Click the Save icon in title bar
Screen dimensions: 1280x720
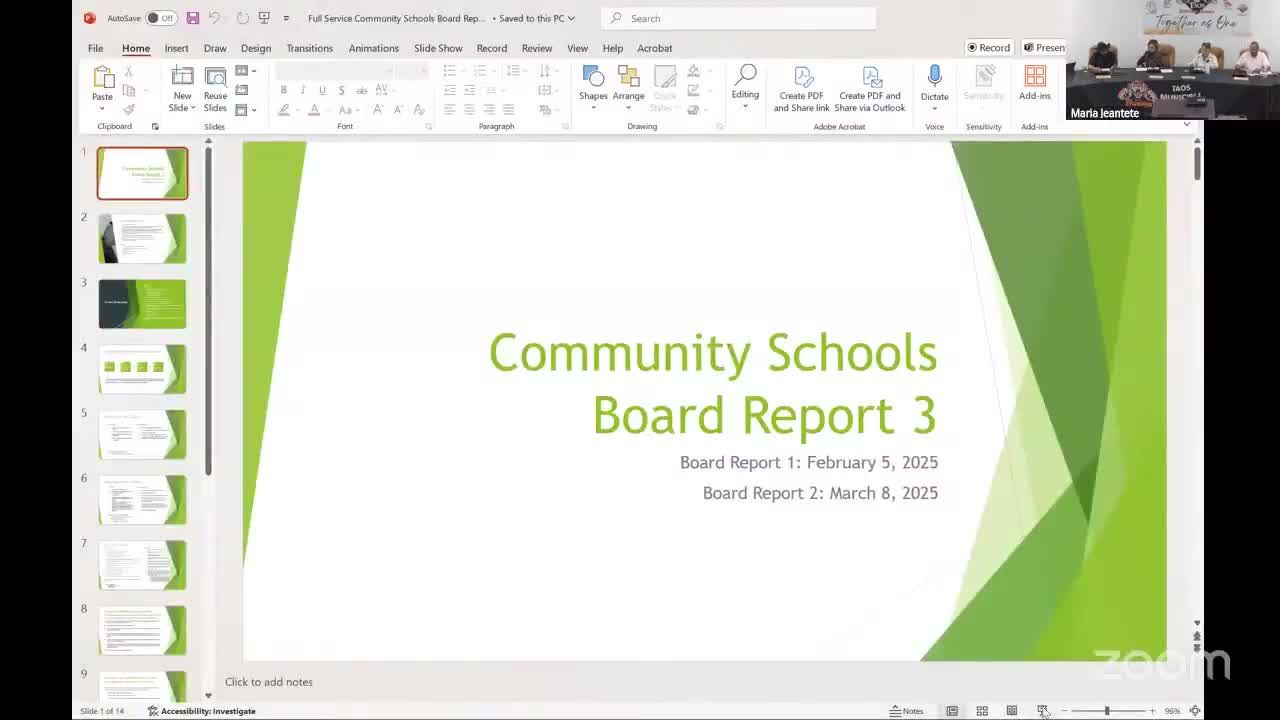pos(193,18)
